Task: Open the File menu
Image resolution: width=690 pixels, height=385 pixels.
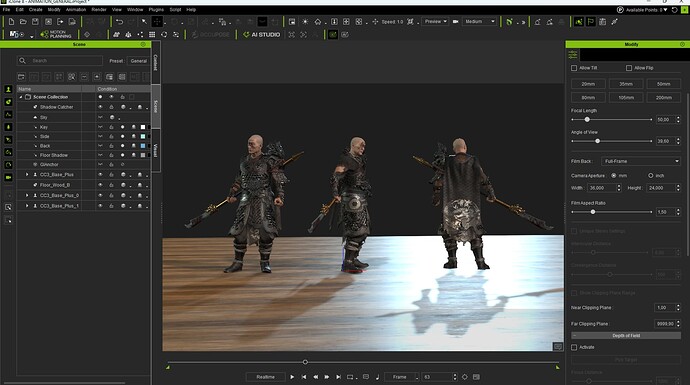Action: 7,10
